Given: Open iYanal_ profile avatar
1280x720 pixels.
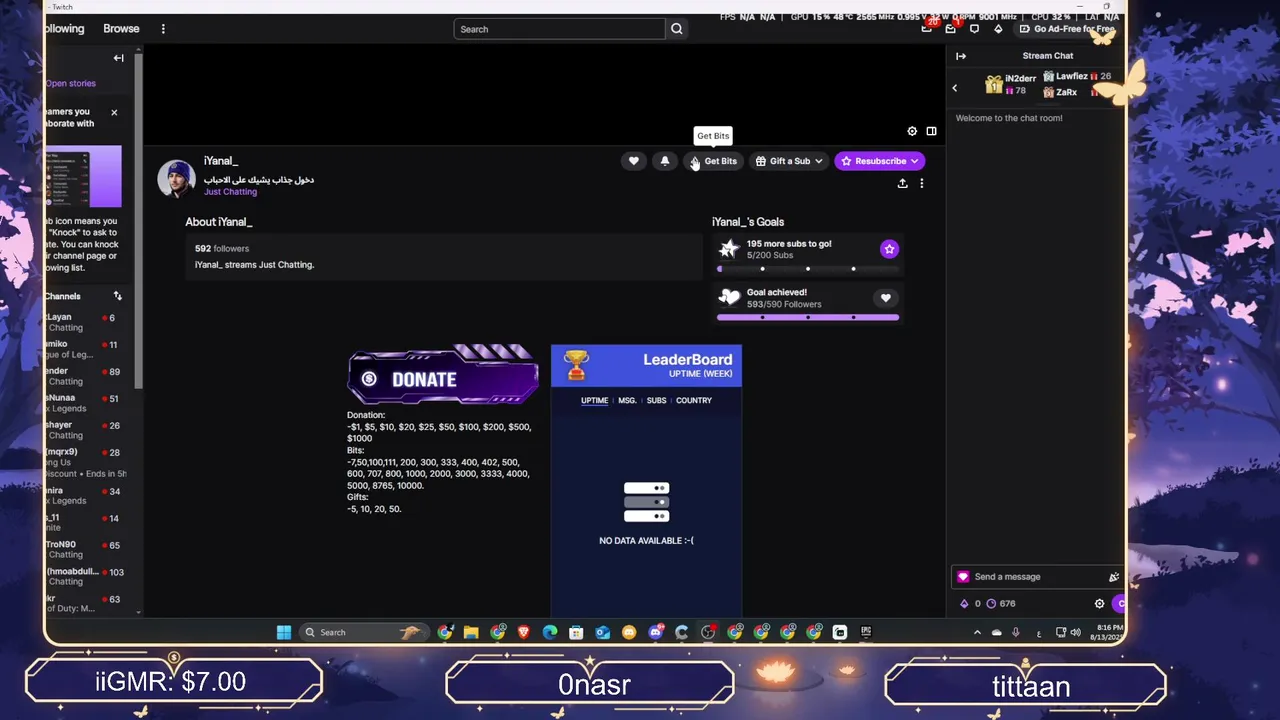Looking at the screenshot, I should click(x=176, y=179).
